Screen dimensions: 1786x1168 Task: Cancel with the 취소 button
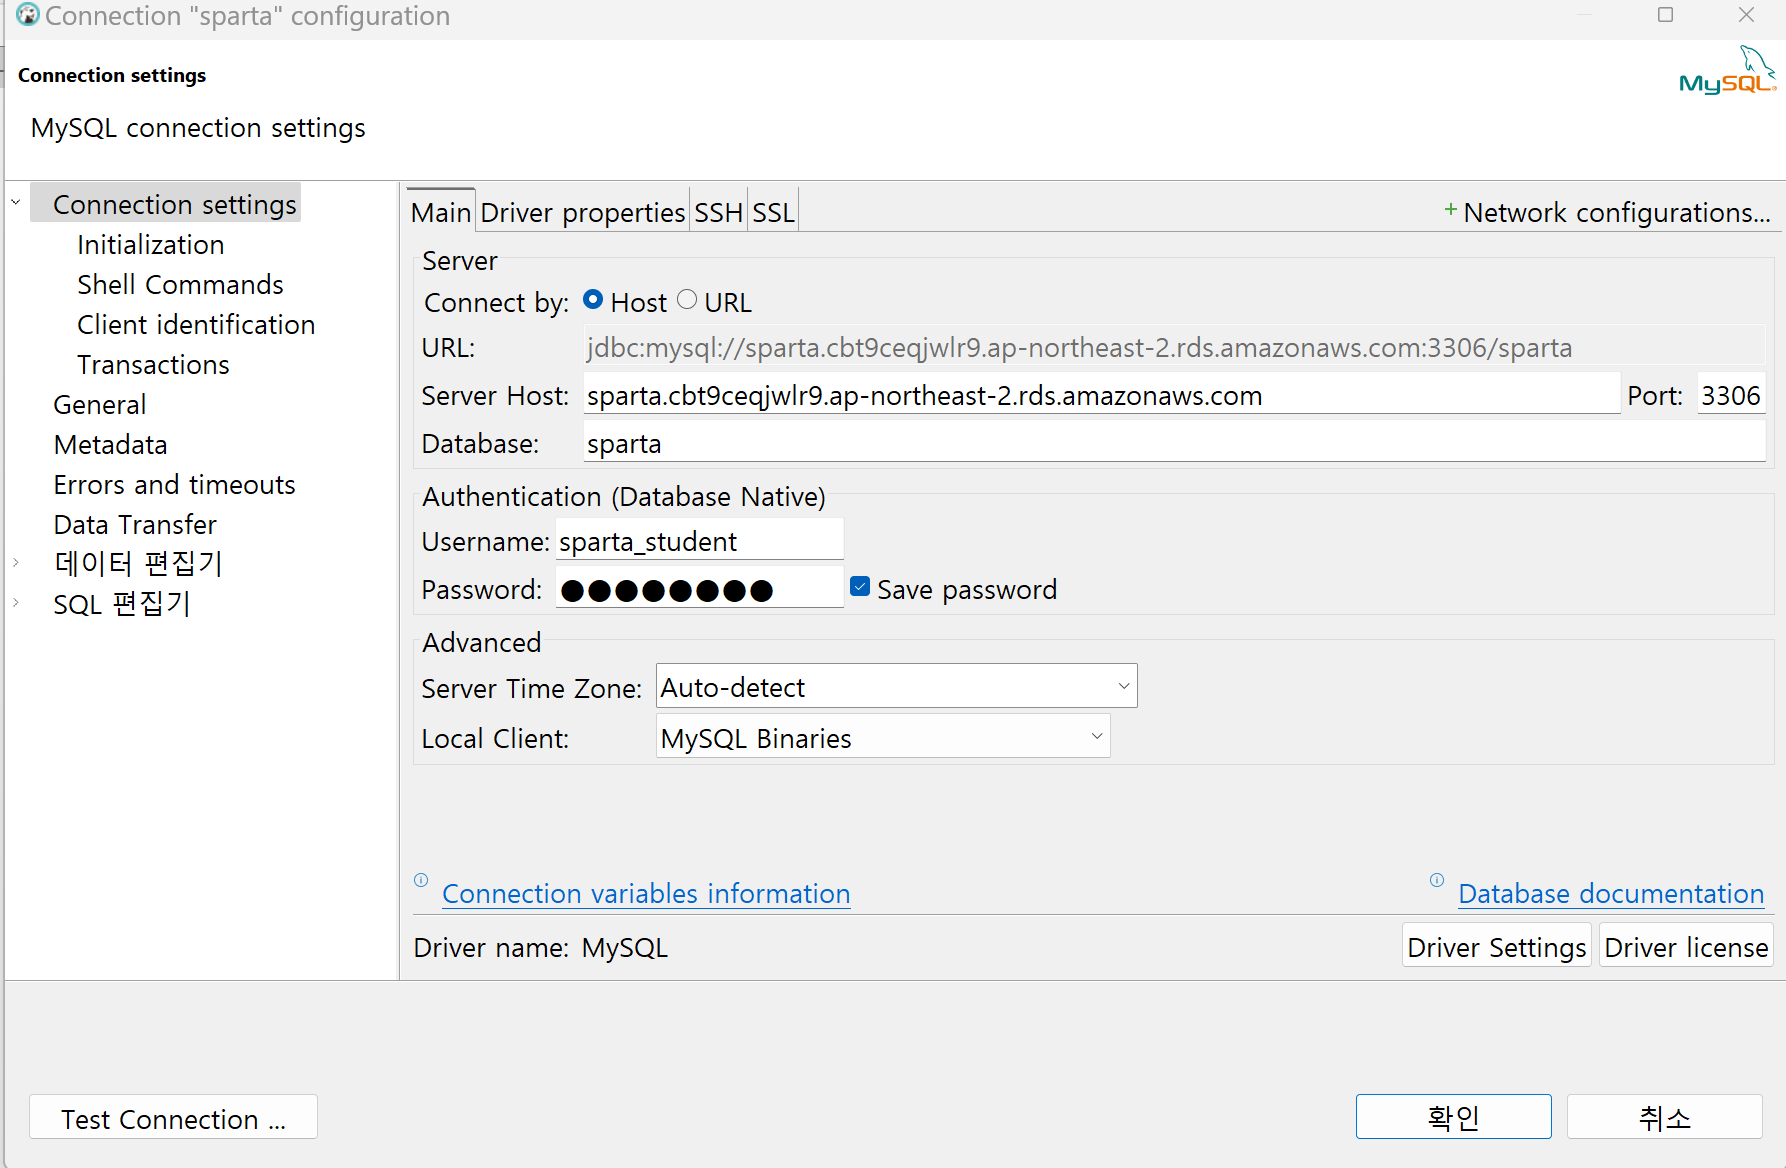click(x=1665, y=1117)
